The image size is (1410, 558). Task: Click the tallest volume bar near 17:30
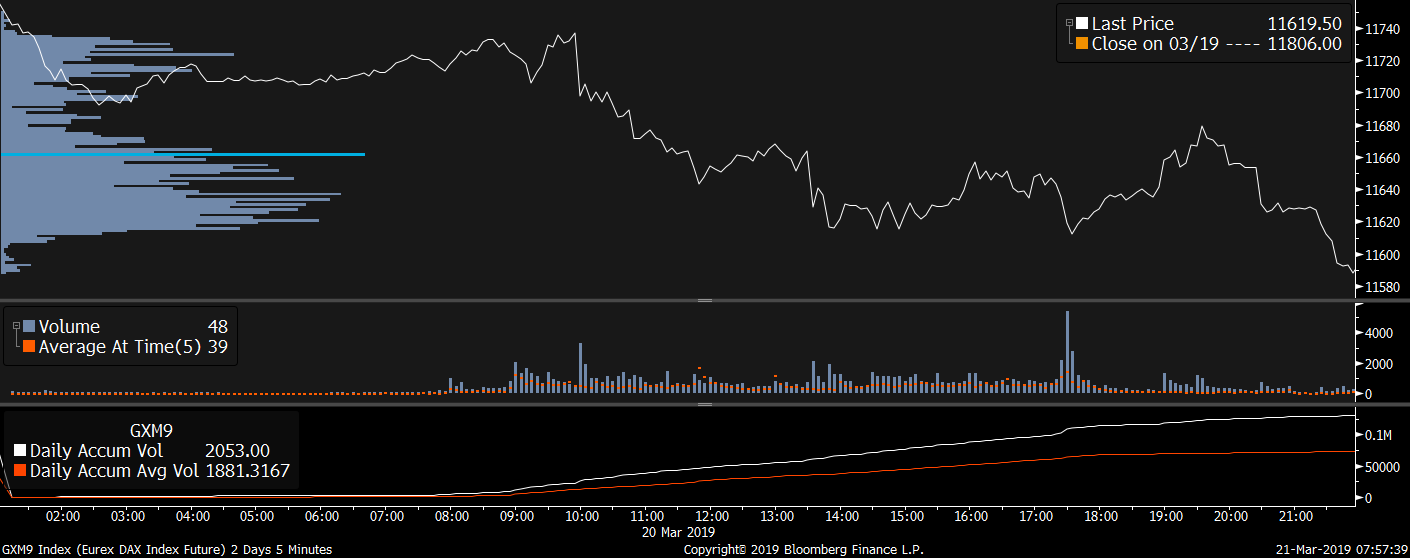point(1067,352)
